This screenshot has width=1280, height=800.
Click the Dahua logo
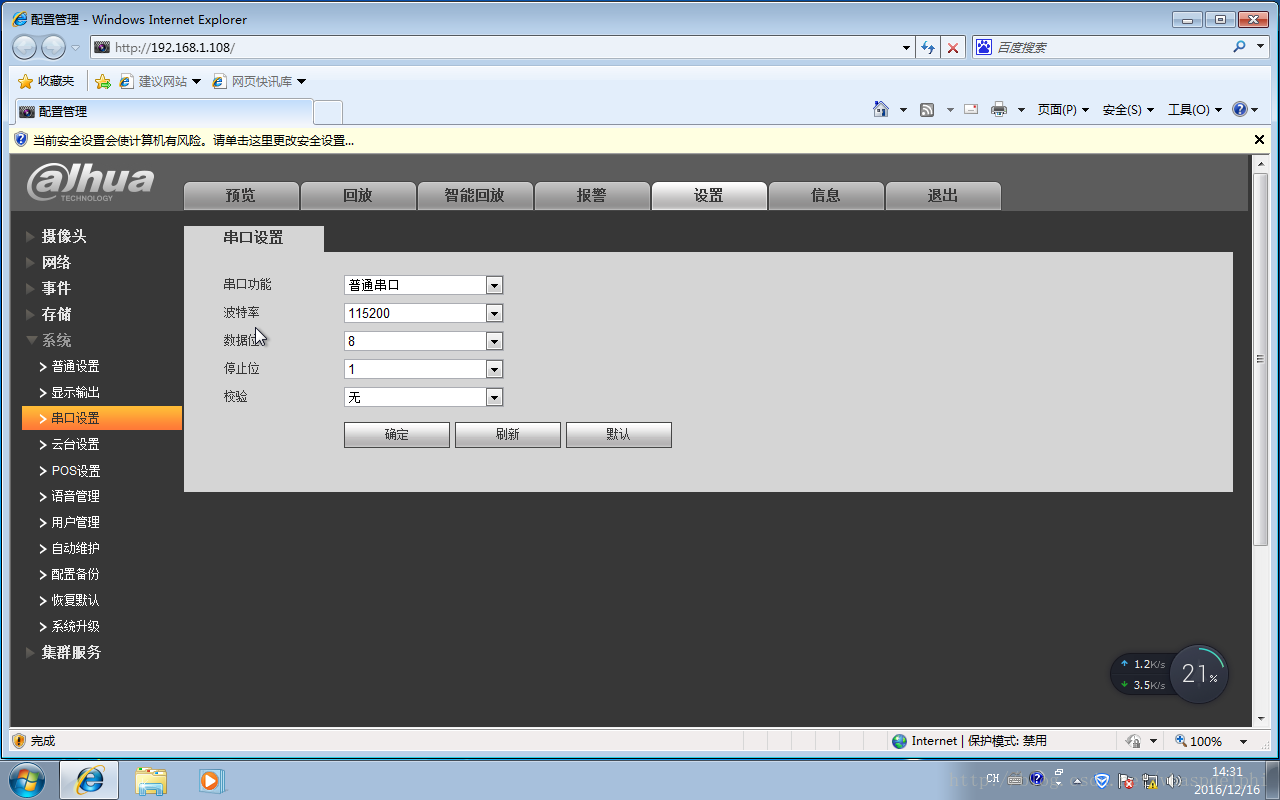91,183
